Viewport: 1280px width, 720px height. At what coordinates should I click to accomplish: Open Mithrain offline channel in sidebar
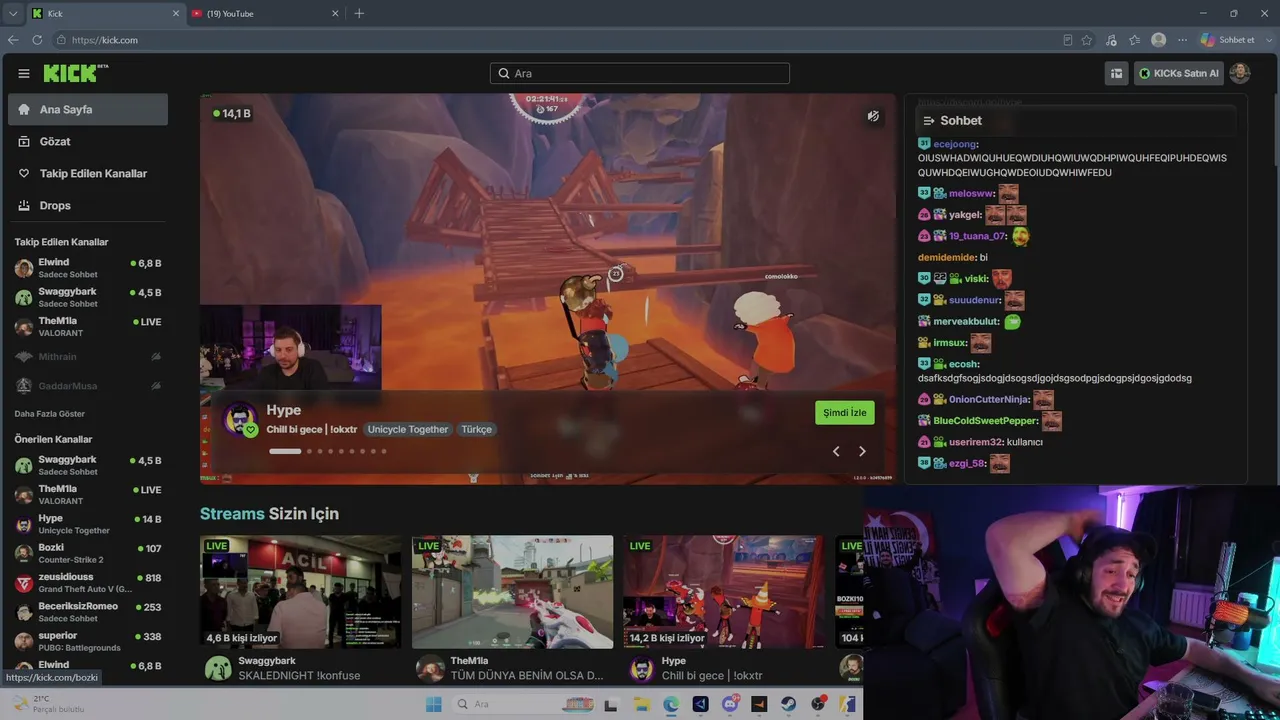coord(88,357)
